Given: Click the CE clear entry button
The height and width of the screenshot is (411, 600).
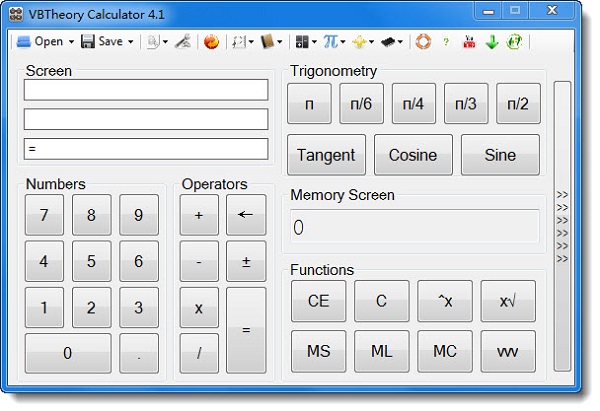Looking at the screenshot, I should pyautogui.click(x=318, y=301).
